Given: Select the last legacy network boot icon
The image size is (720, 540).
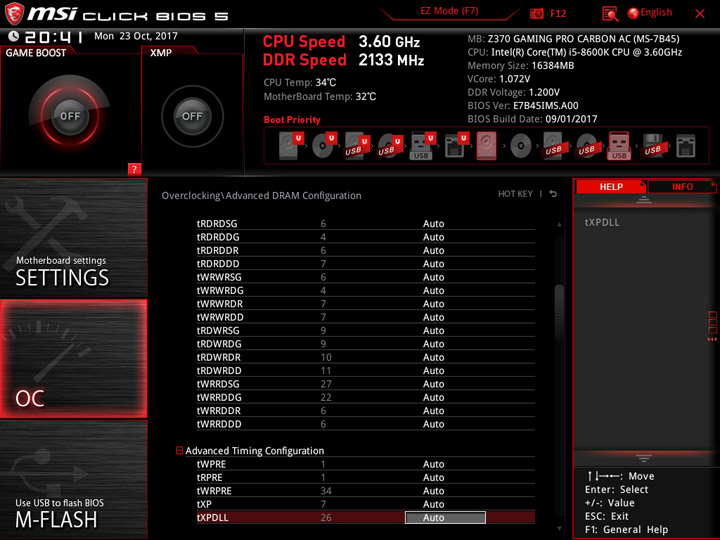Looking at the screenshot, I should click(686, 146).
